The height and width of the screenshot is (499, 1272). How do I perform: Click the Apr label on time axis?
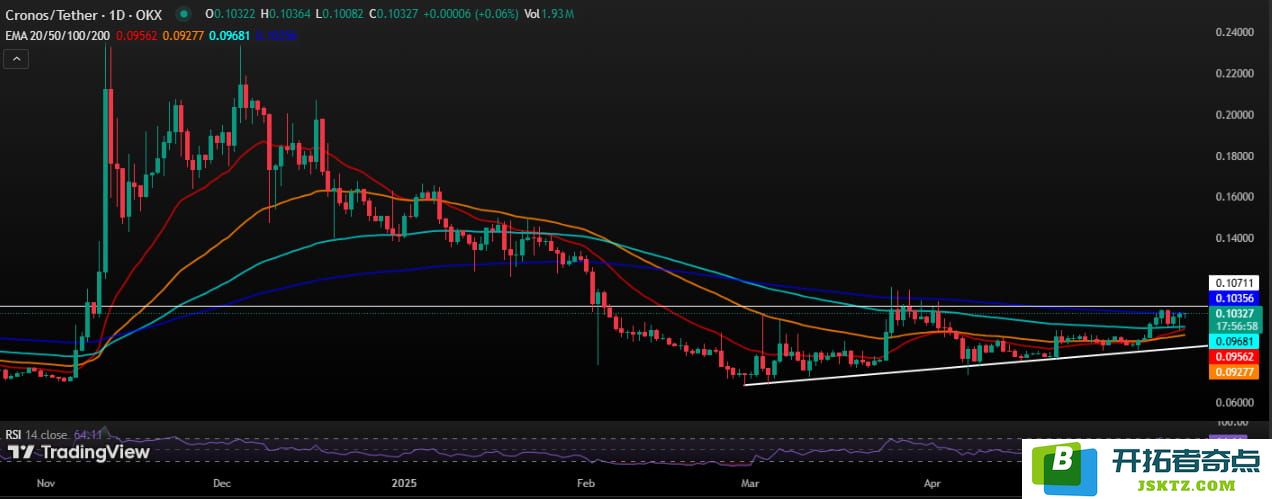(932, 482)
